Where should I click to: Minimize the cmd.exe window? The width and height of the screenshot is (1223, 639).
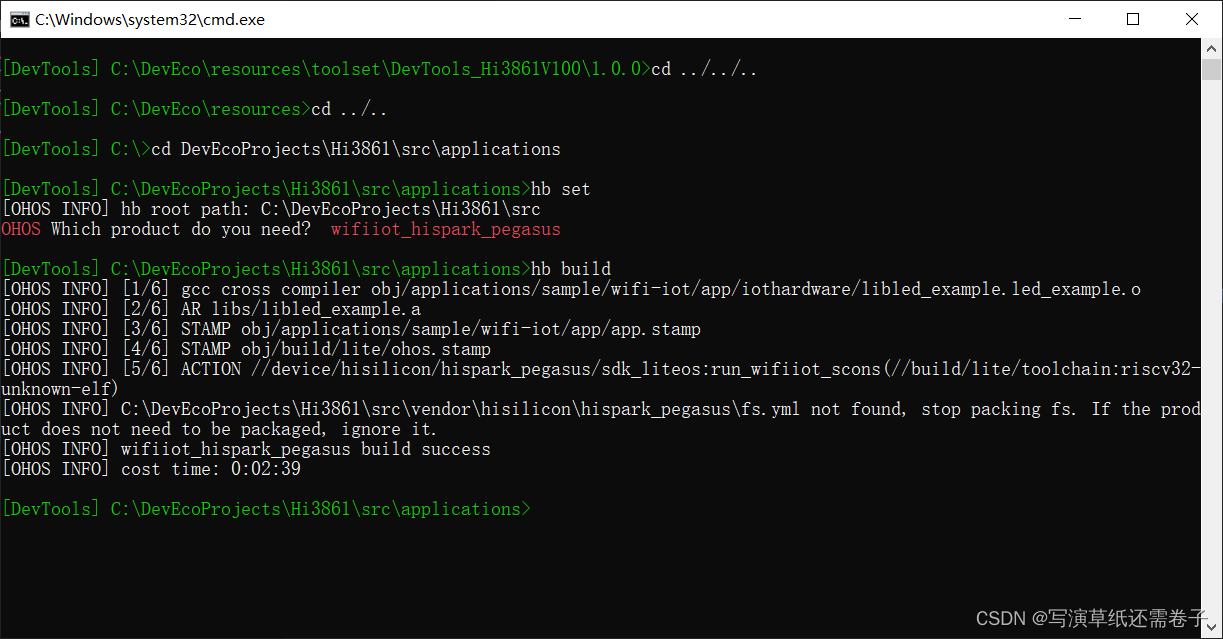[1074, 19]
